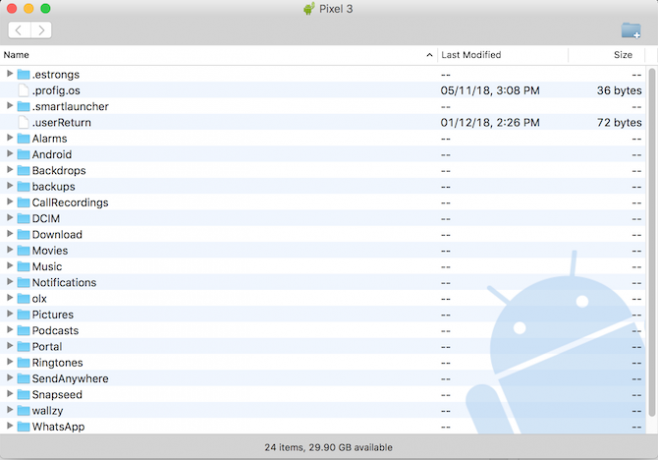Screen dimensions: 658x460
Task: Expand the Backdrops folder triangle
Action: pyautogui.click(x=10, y=170)
